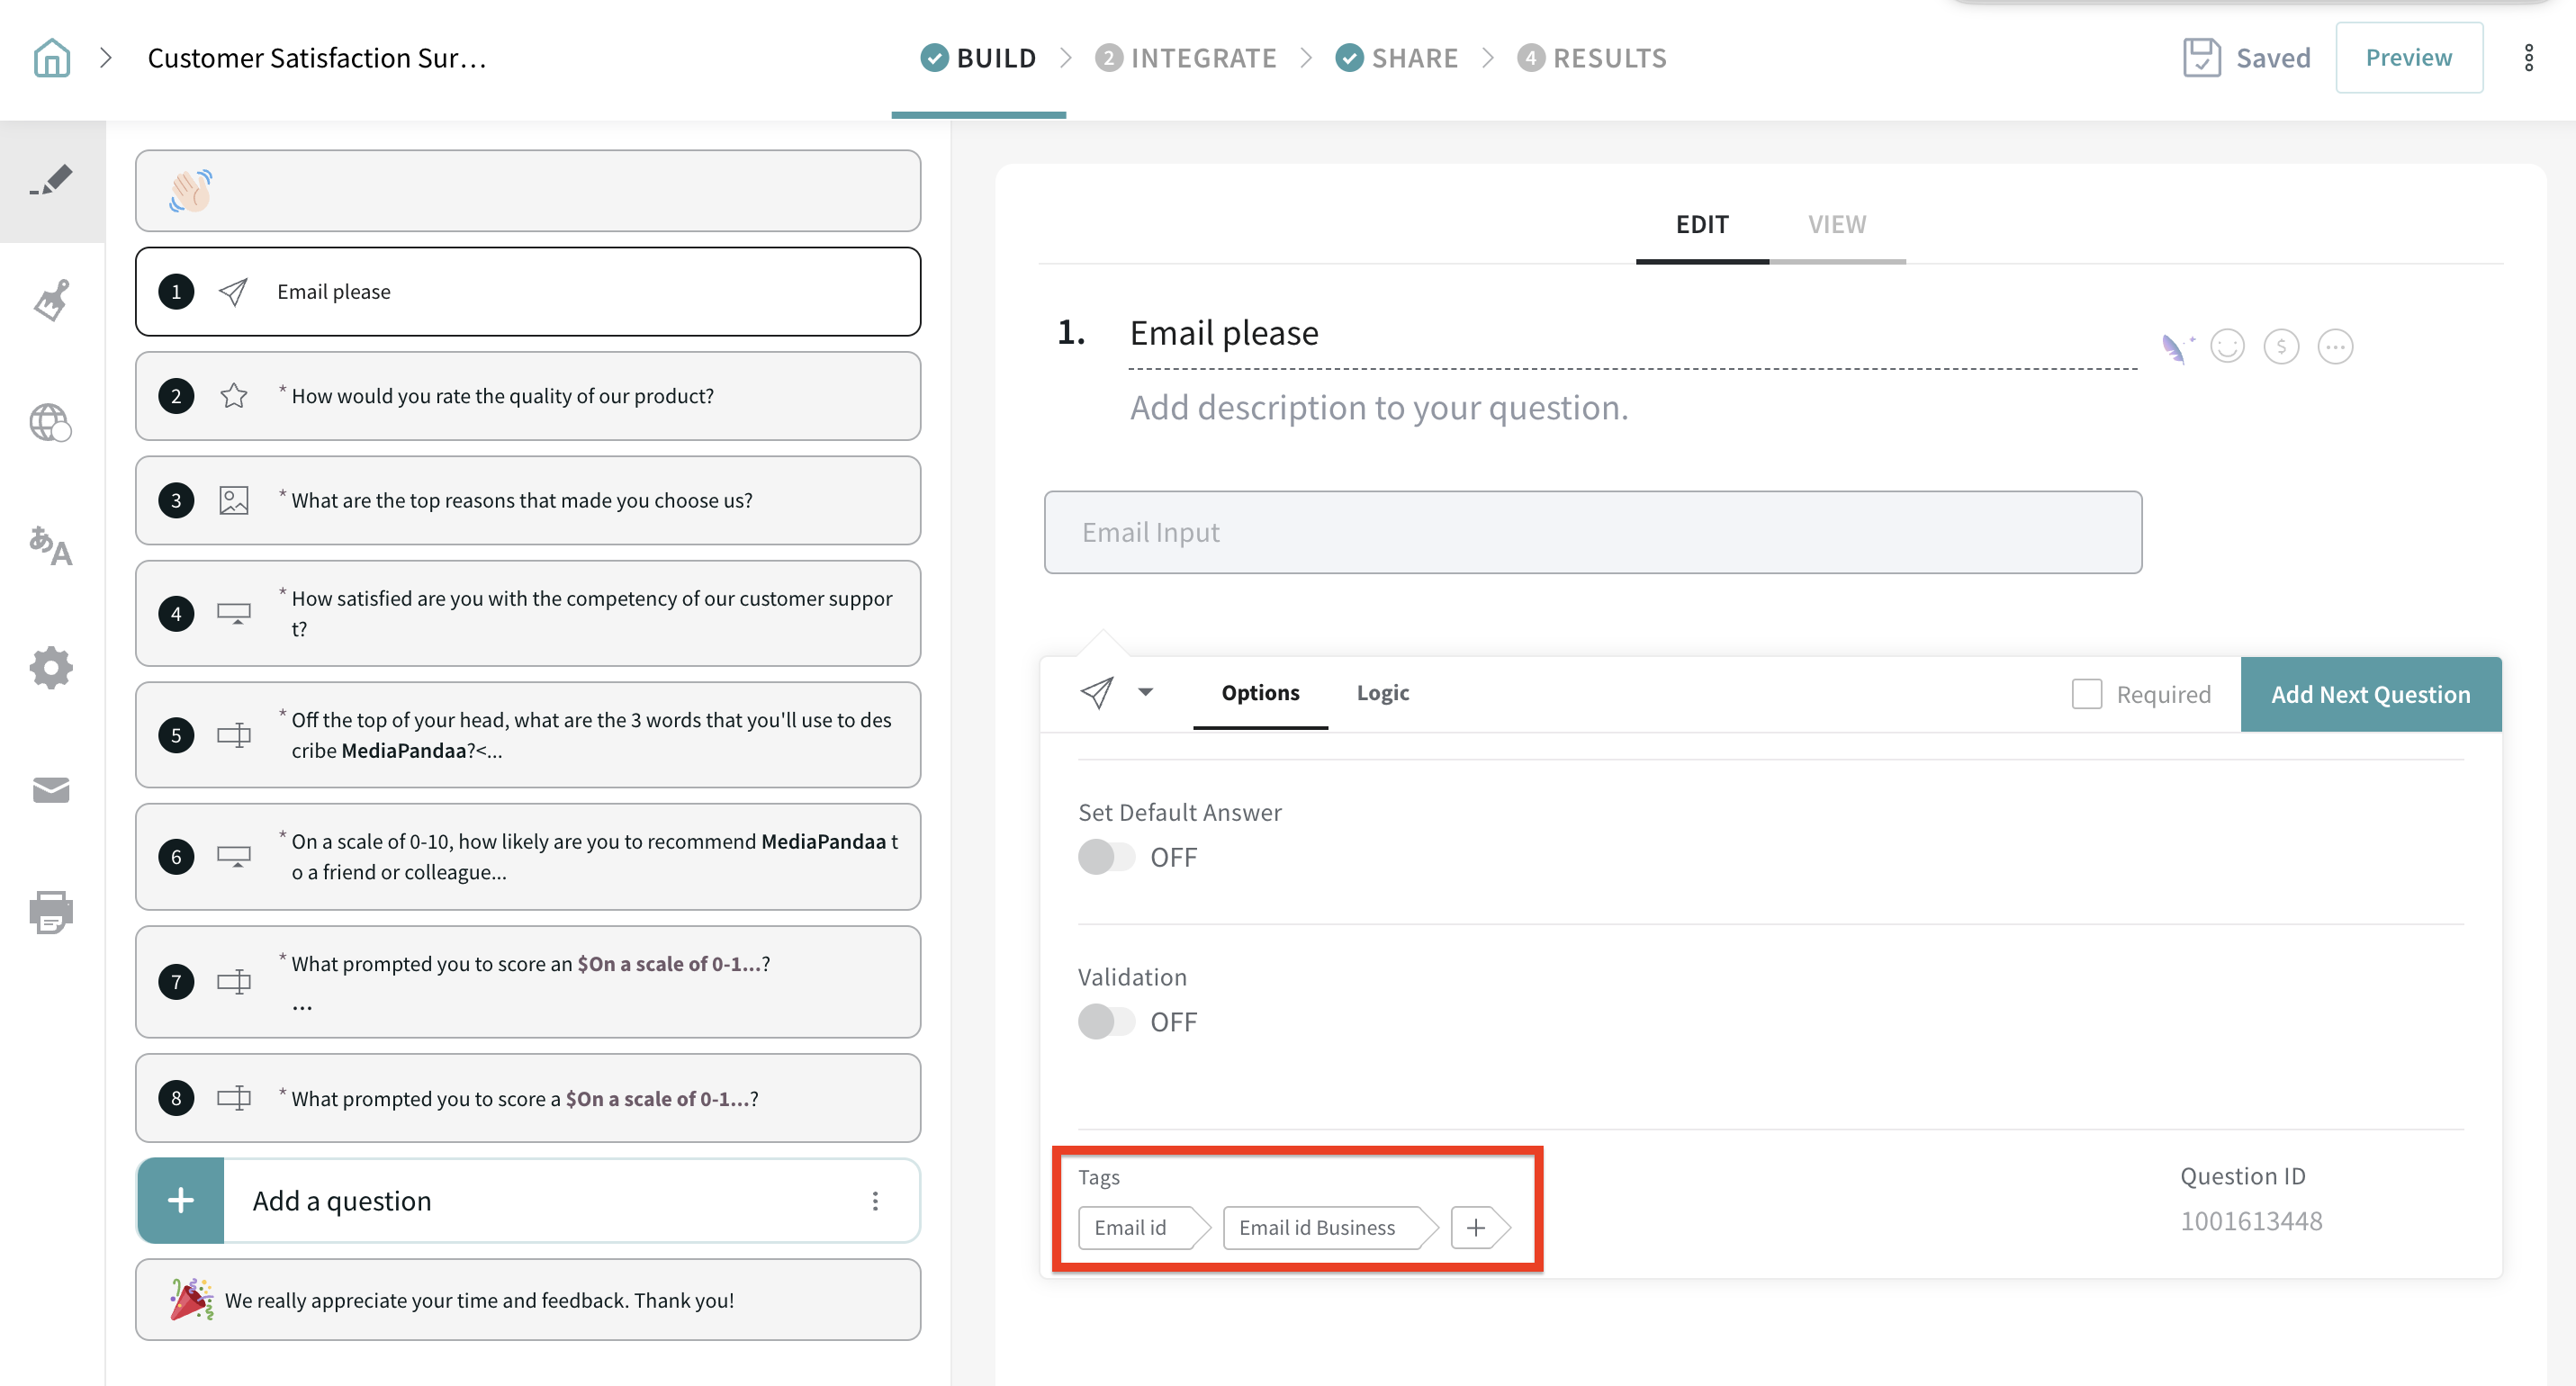2576x1386 pixels.
Task: Open three-dot menu next to Preview
Action: (x=2528, y=58)
